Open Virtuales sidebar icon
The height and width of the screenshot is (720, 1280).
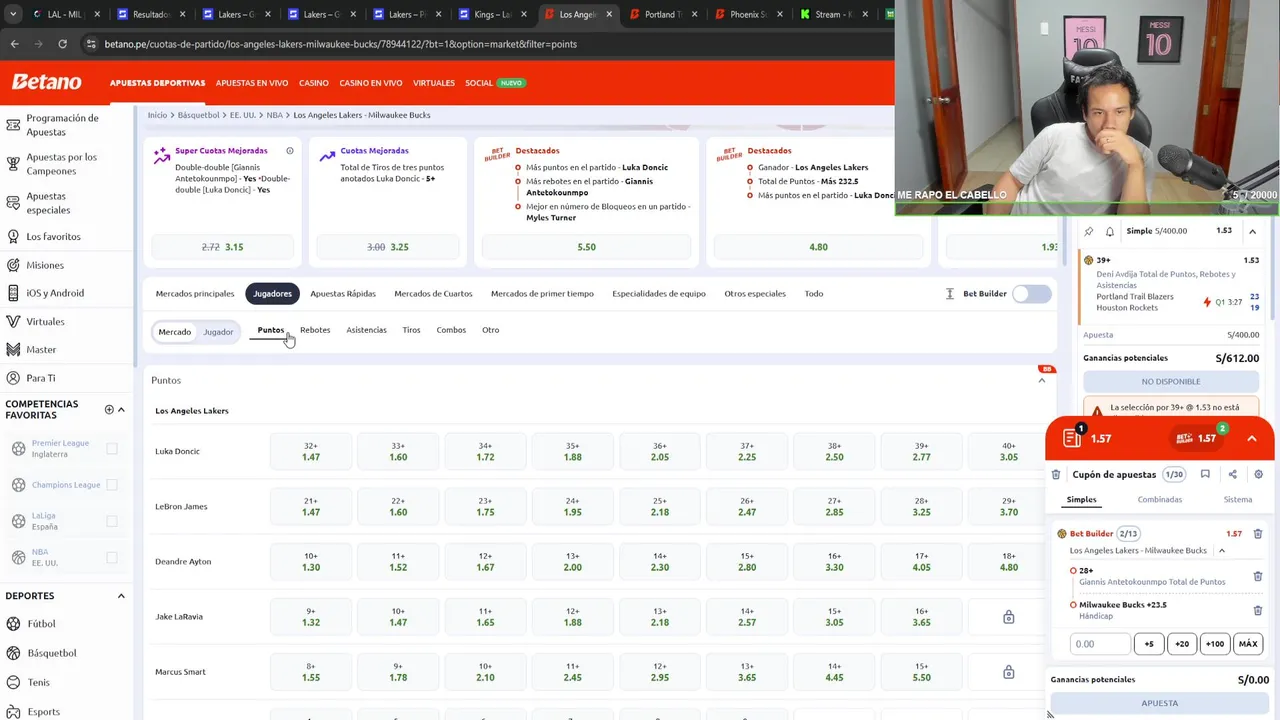(13, 321)
